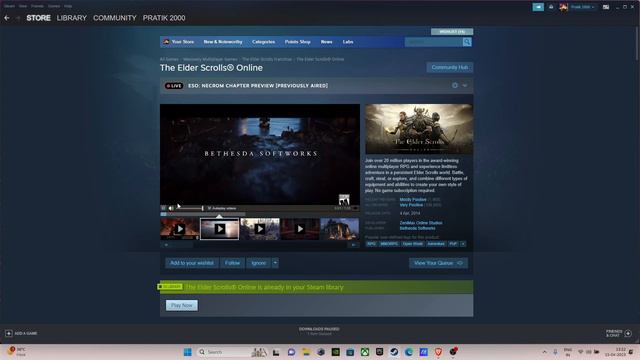Open the STORE tab

pyautogui.click(x=38, y=18)
